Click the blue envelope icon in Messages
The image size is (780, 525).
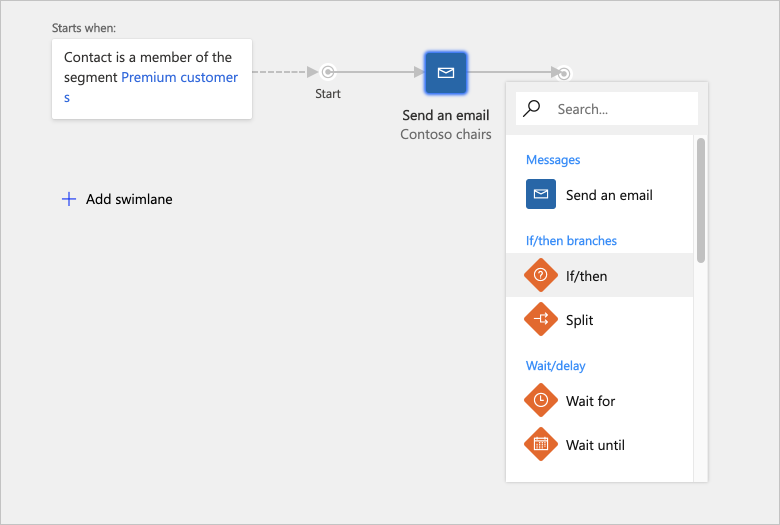click(541, 194)
